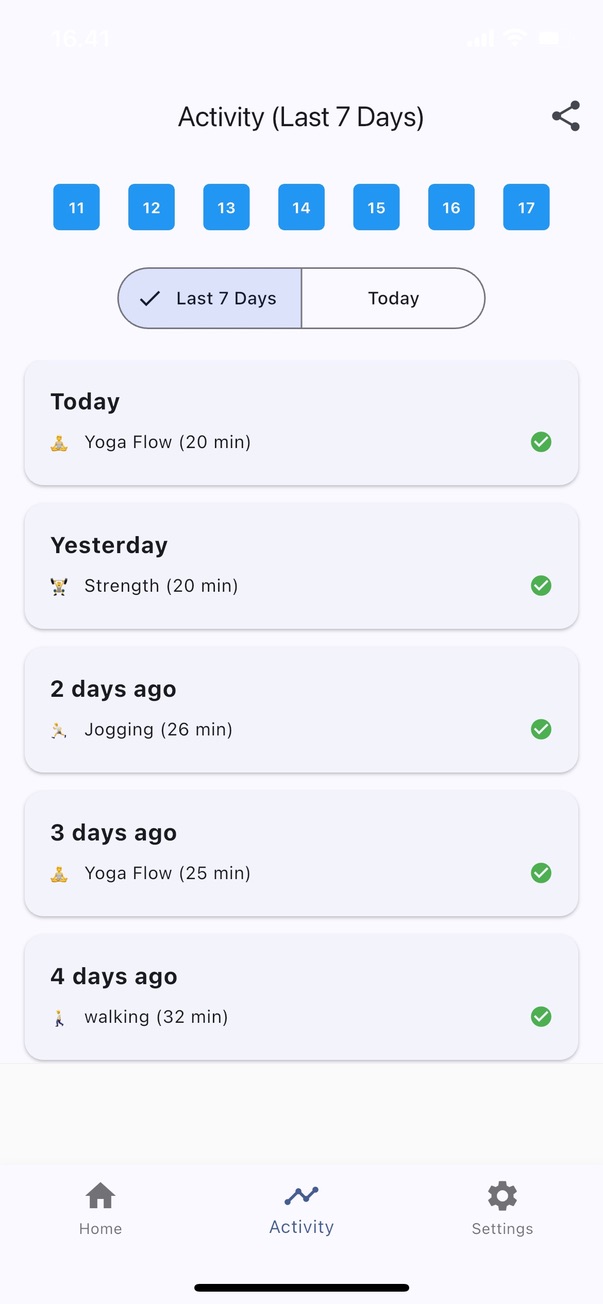Open the Activity tab icon
This screenshot has width=603, height=1304.
301,1194
